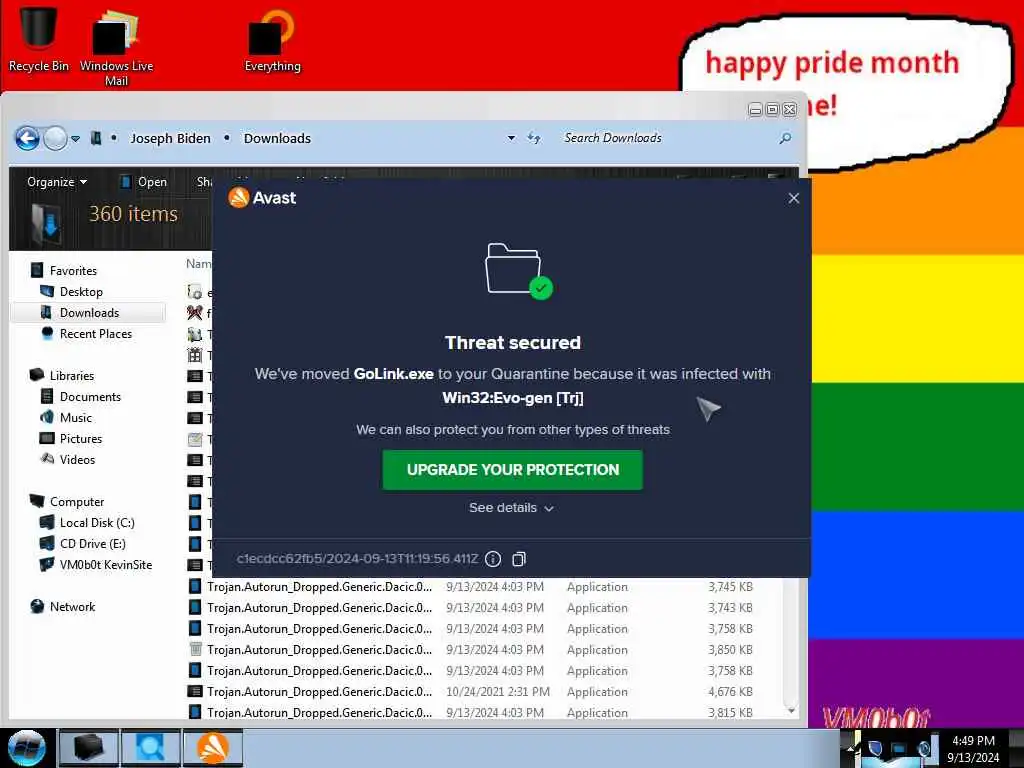The width and height of the screenshot is (1024, 768).
Task: Click the taskbar clock showing 4:49 PM
Action: 973,749
